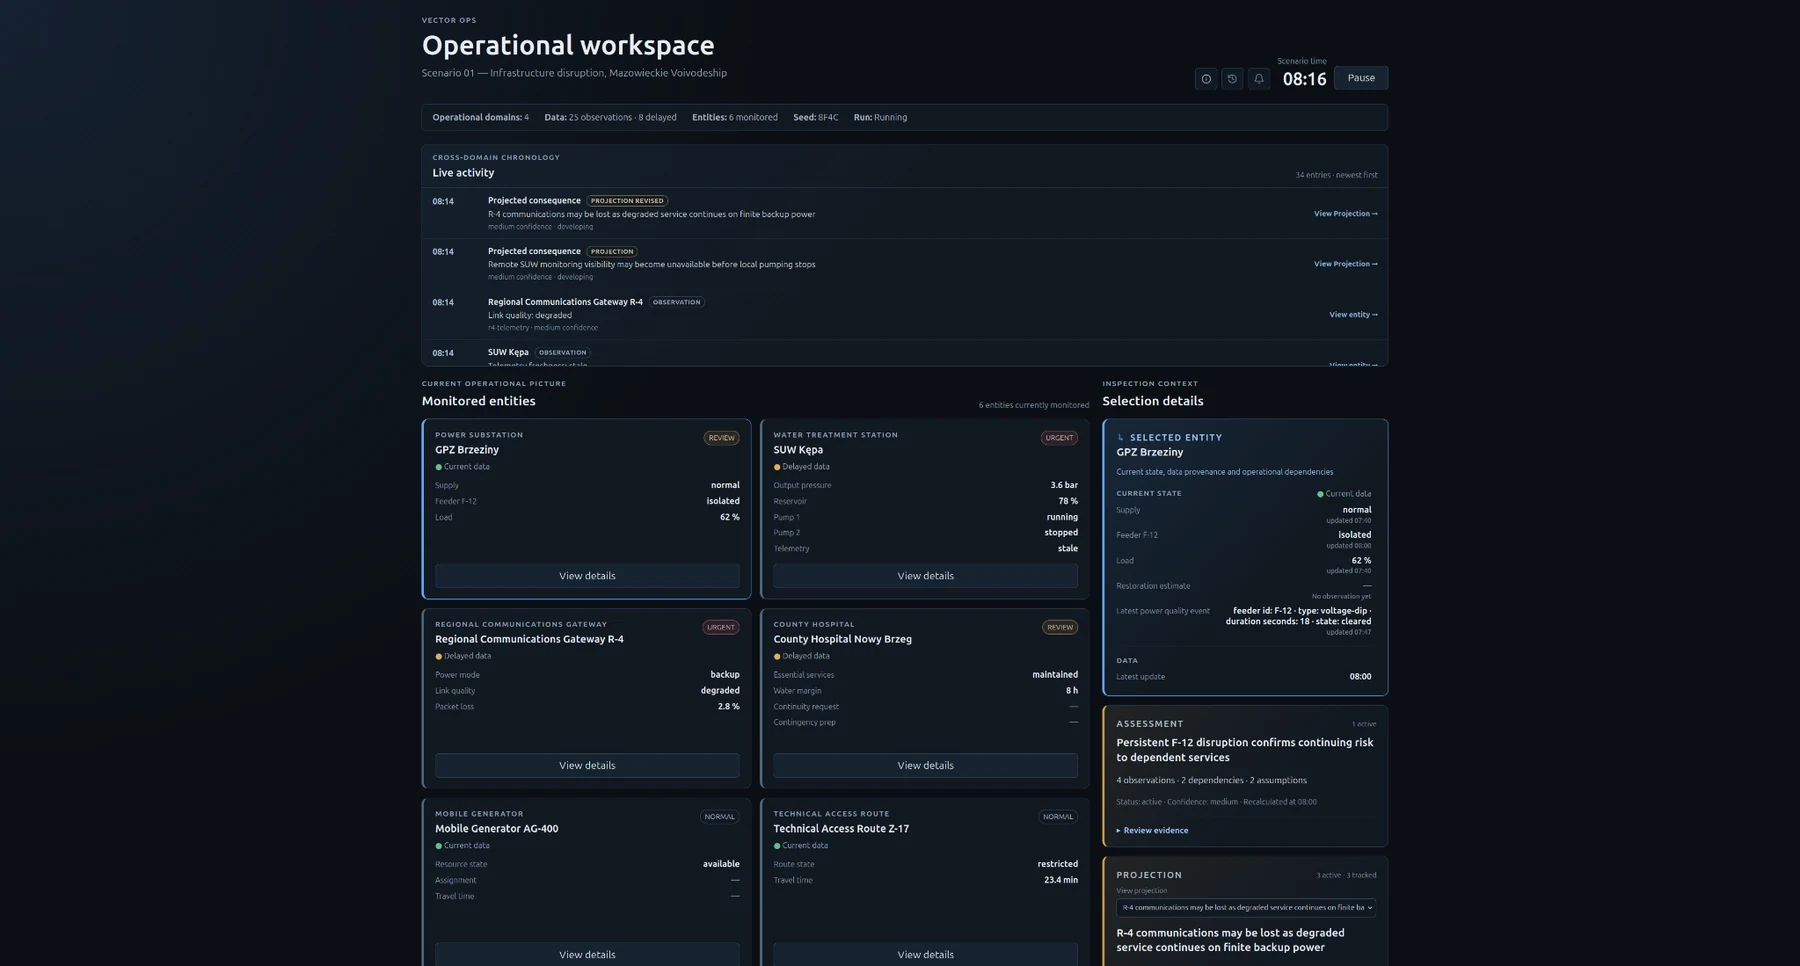View details of Technical Access Route Z-17 card
This screenshot has width=1800, height=966.
coord(925,954)
